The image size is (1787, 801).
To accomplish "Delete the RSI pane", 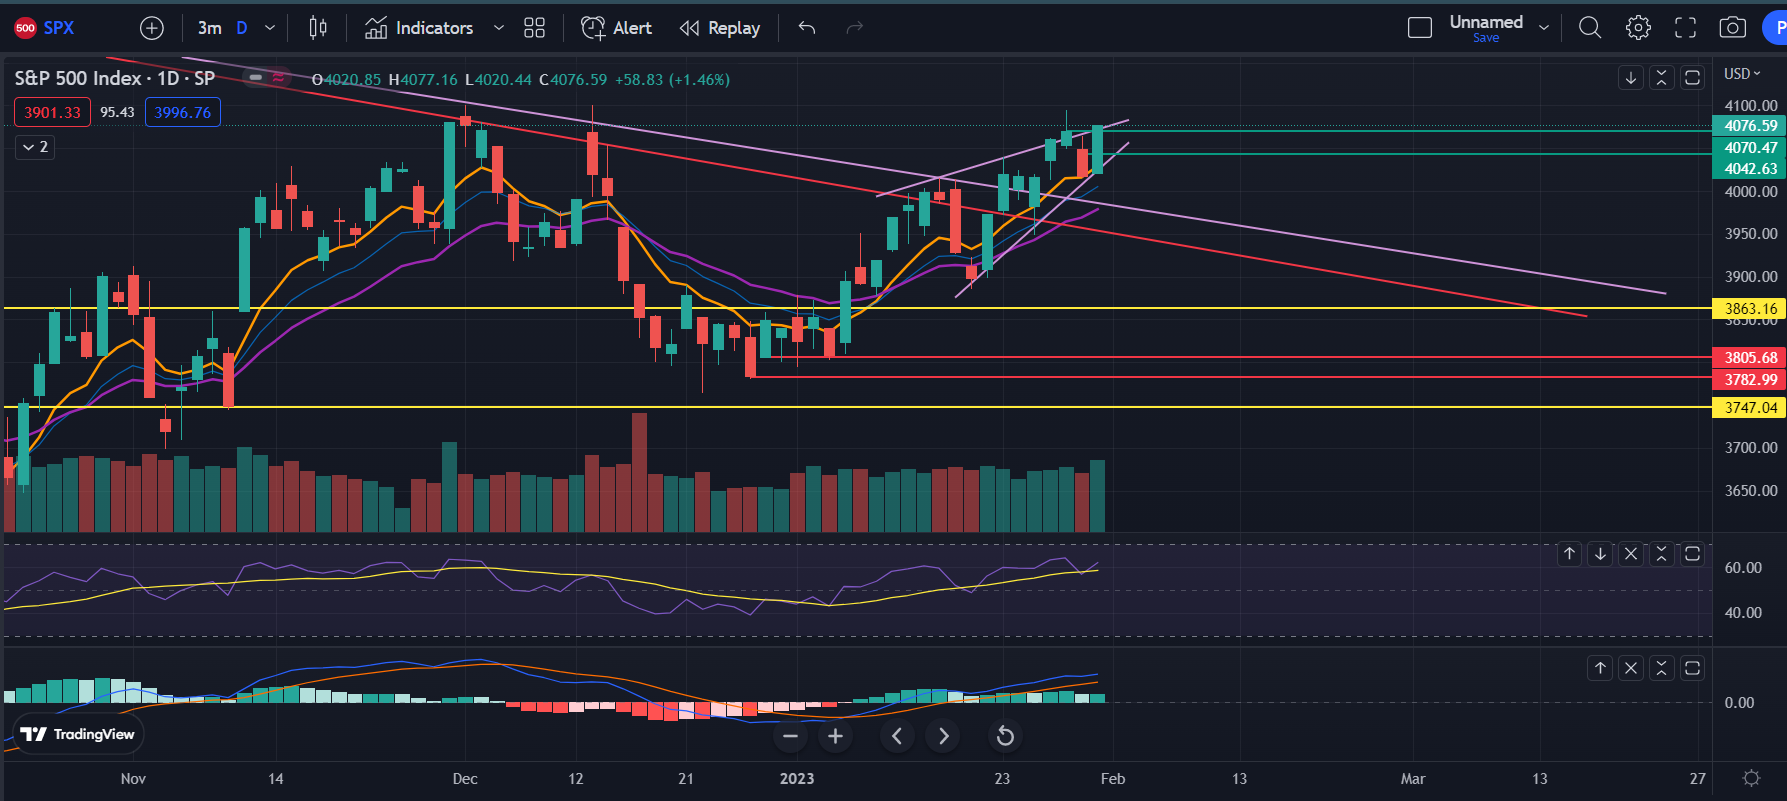I will [x=1631, y=553].
